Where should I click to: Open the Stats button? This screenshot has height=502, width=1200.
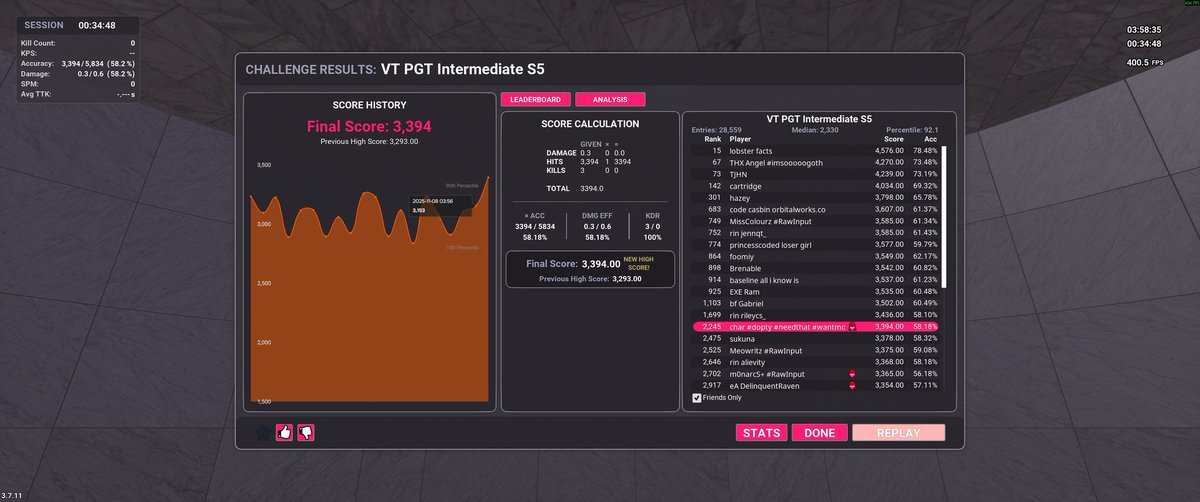(762, 433)
